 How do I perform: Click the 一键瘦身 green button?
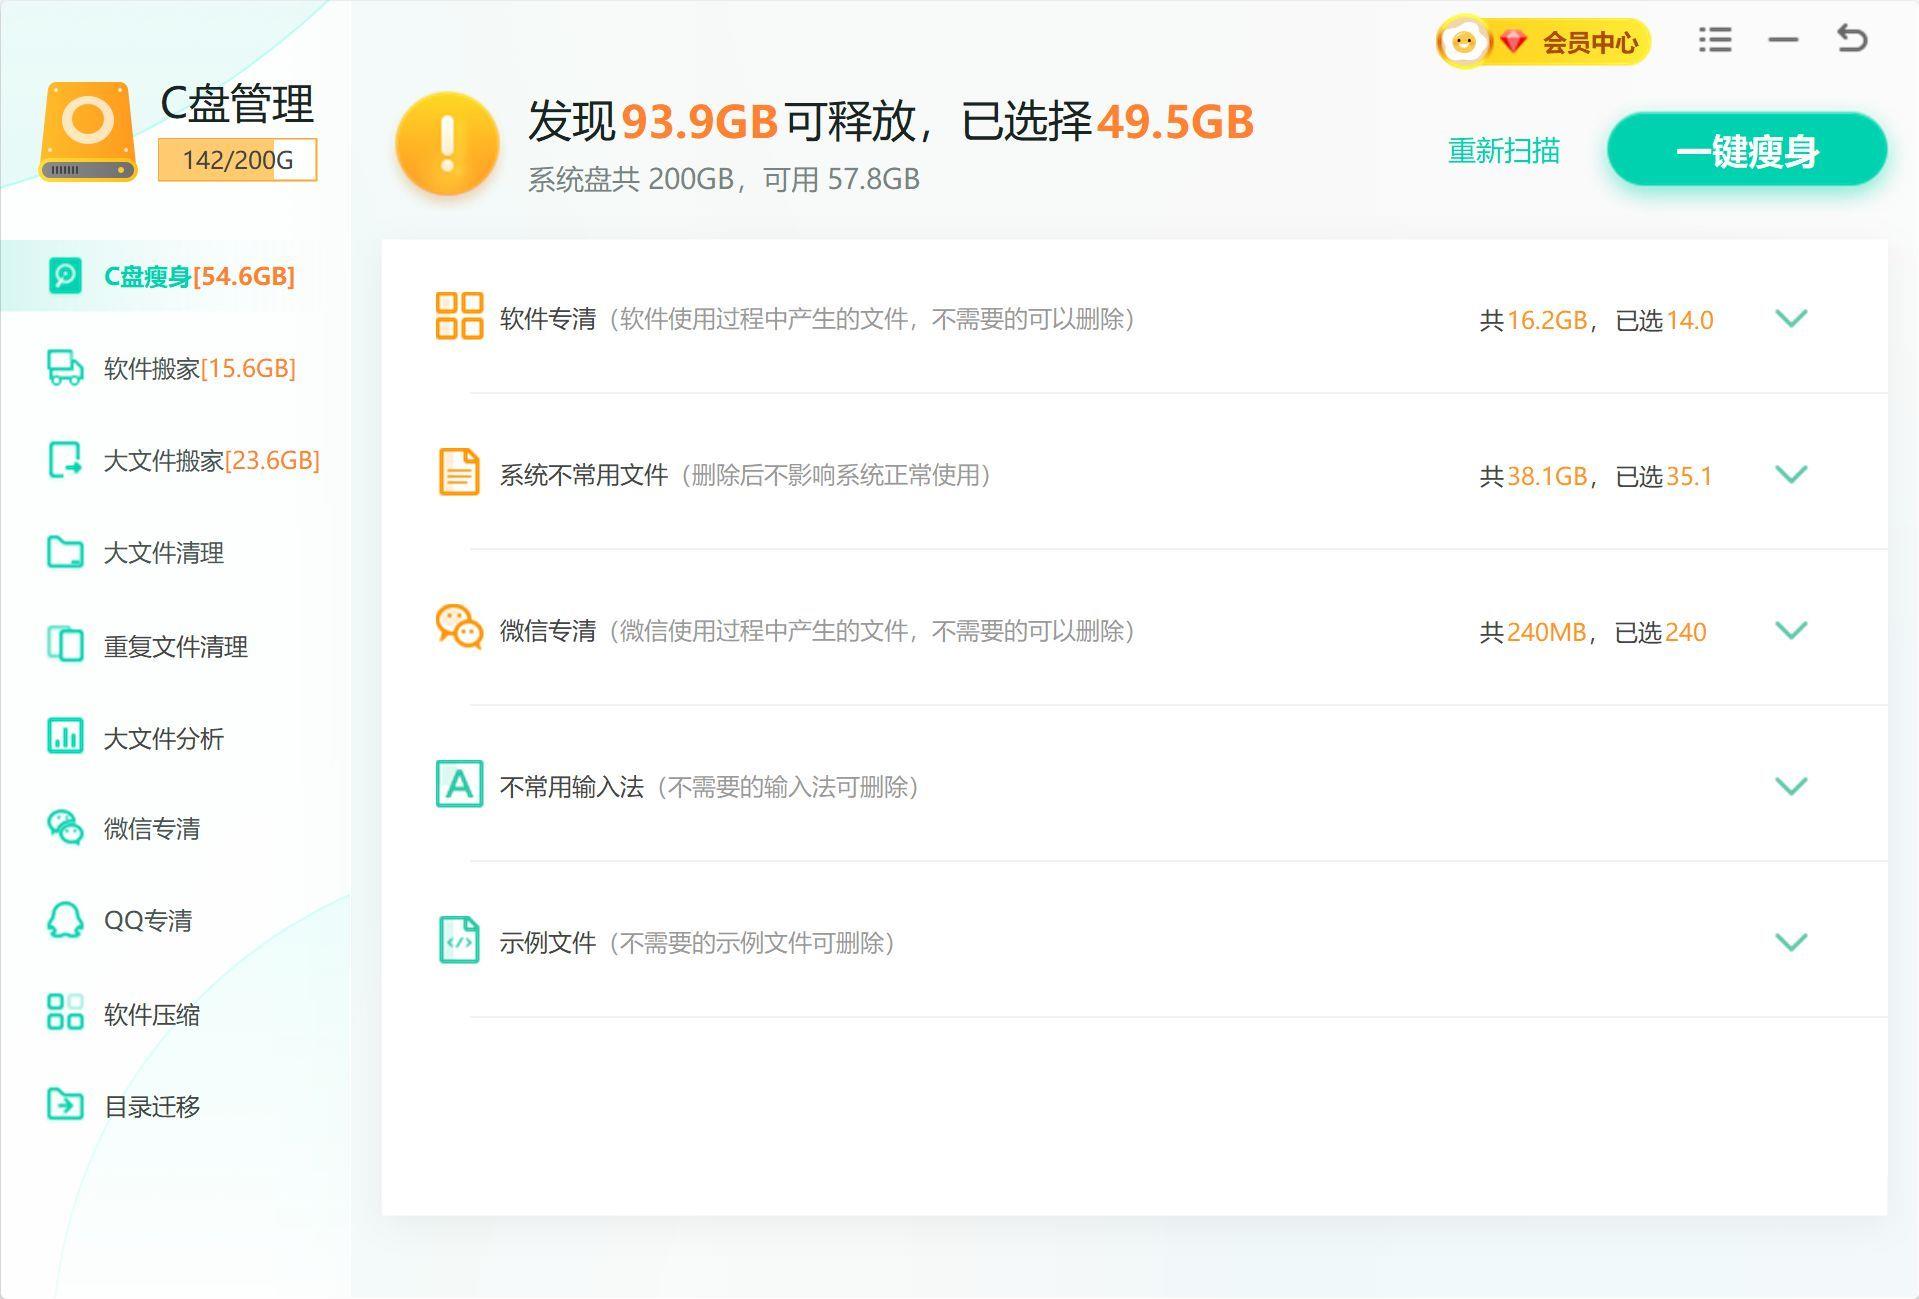pyautogui.click(x=1747, y=150)
